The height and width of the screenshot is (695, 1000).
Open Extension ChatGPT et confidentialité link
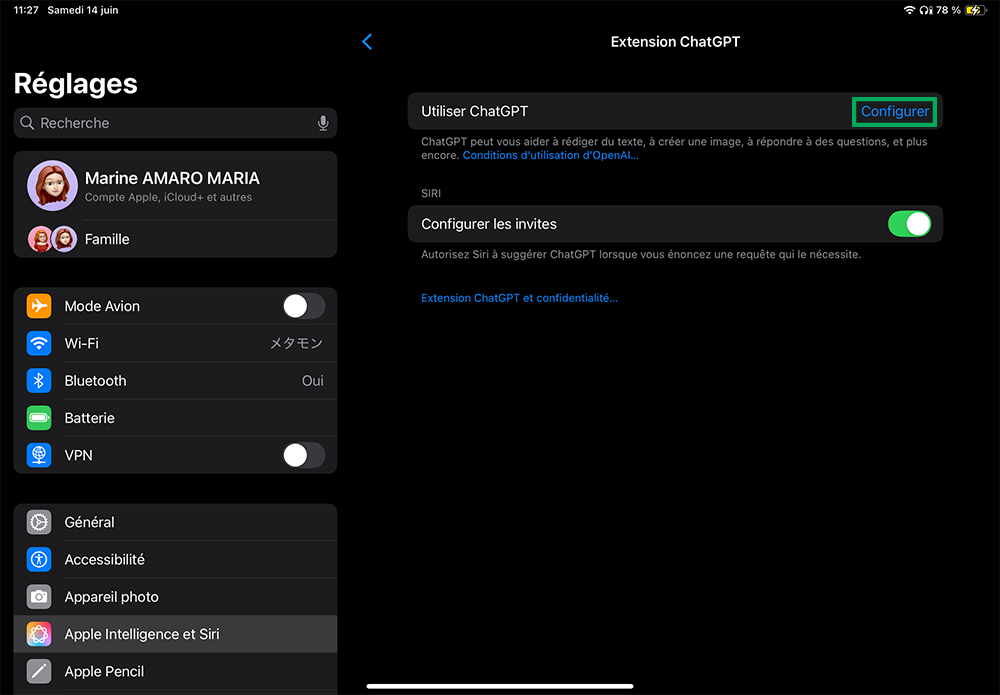[x=519, y=298]
